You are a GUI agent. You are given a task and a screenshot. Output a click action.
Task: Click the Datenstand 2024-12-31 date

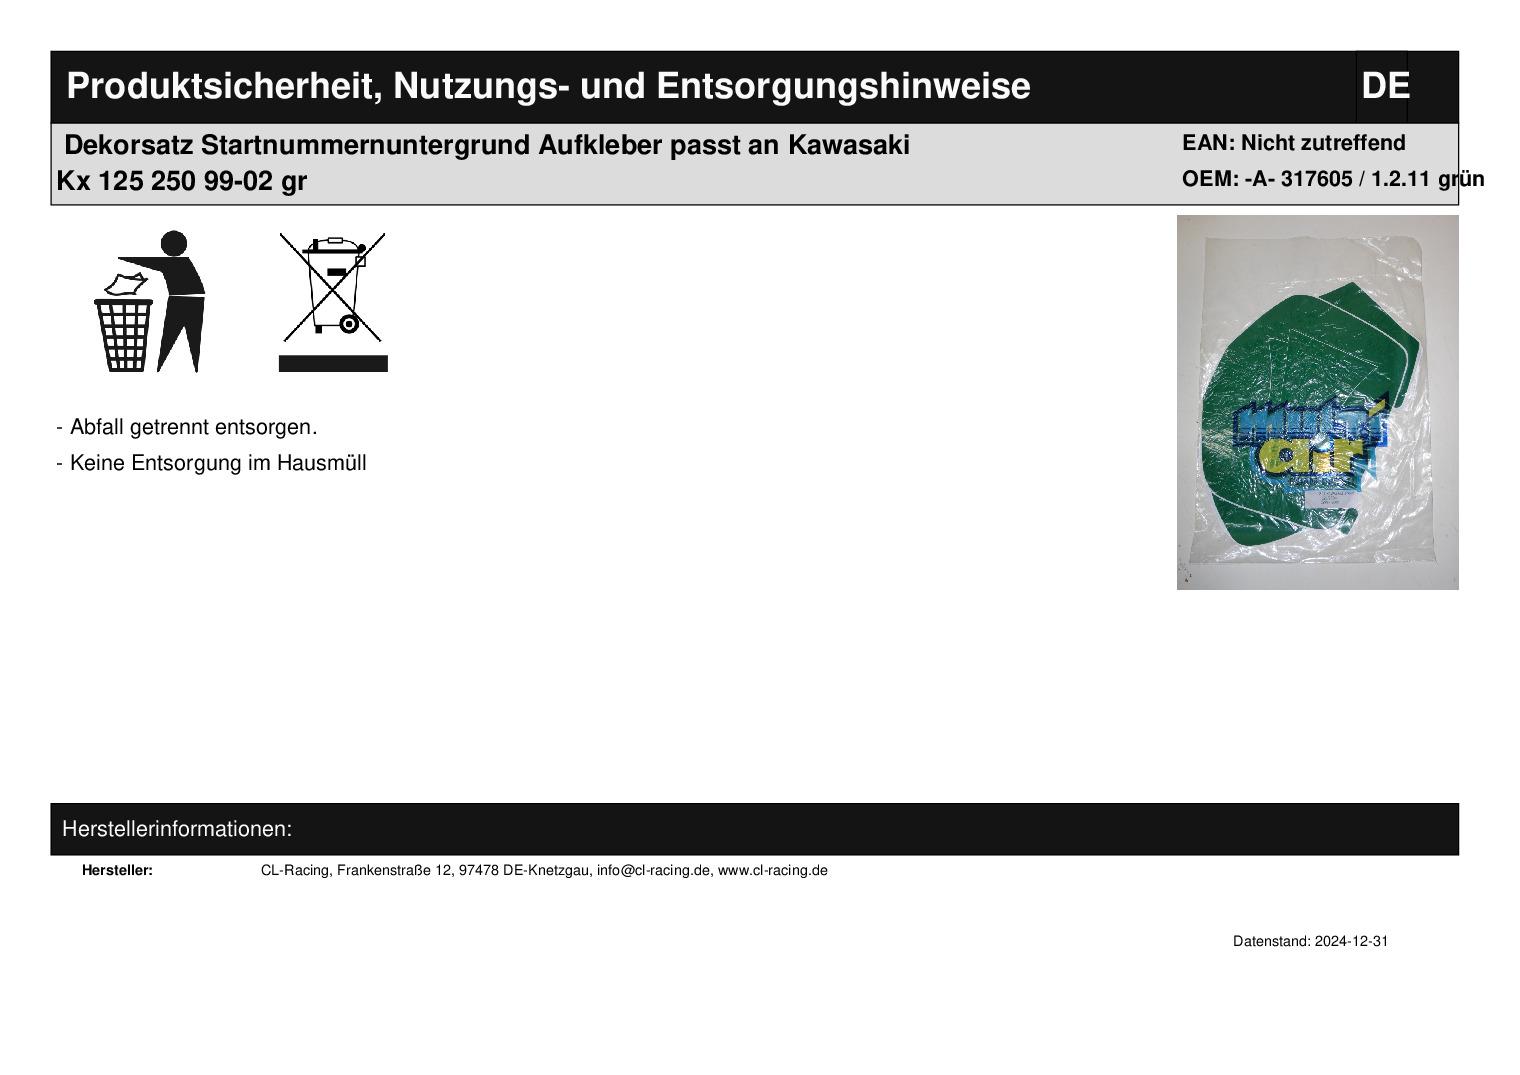1310,942
